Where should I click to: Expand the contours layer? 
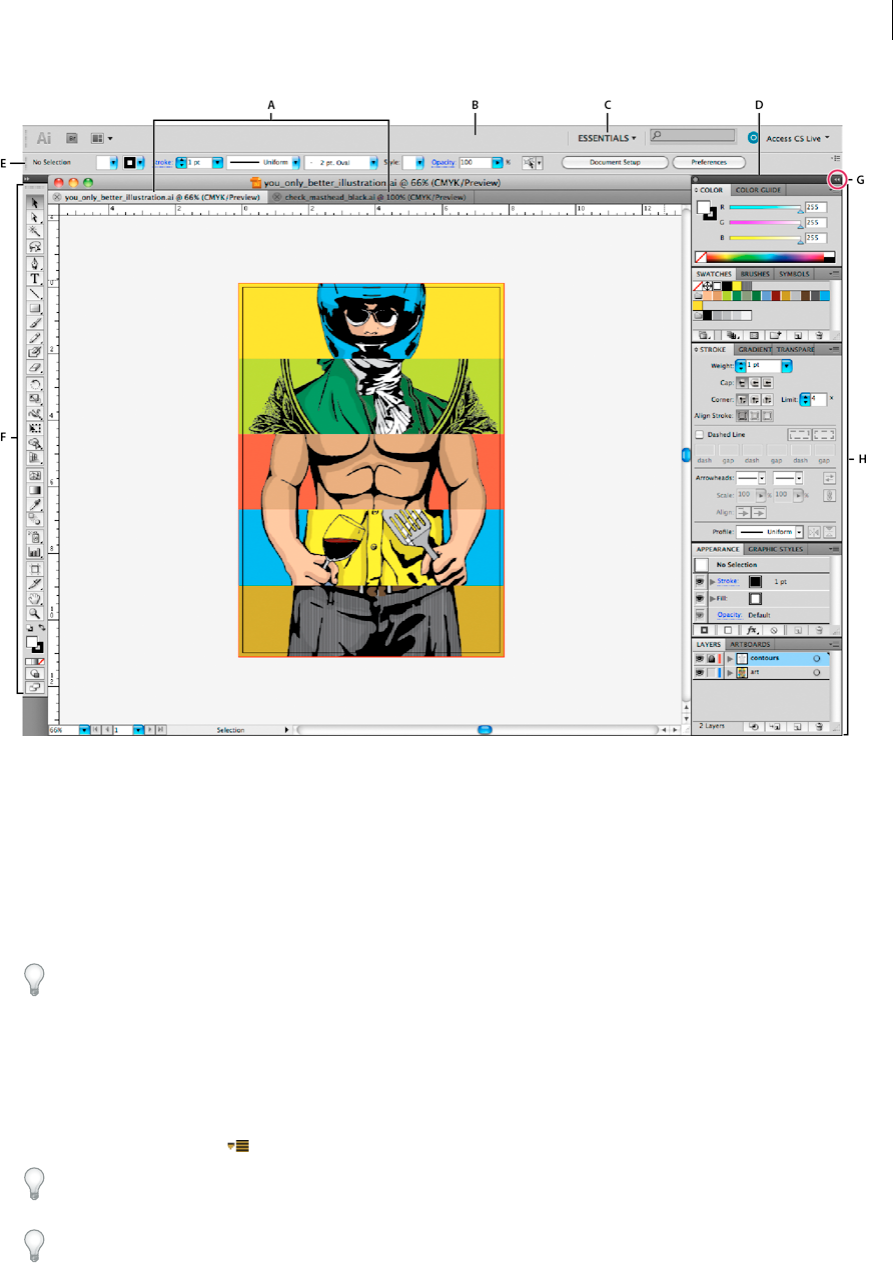[x=730, y=659]
